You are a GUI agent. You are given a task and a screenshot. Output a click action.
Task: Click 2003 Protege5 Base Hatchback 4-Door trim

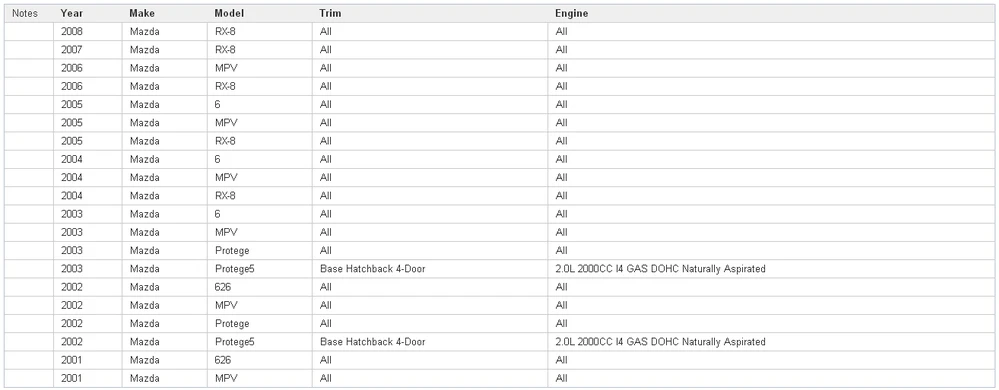373,269
